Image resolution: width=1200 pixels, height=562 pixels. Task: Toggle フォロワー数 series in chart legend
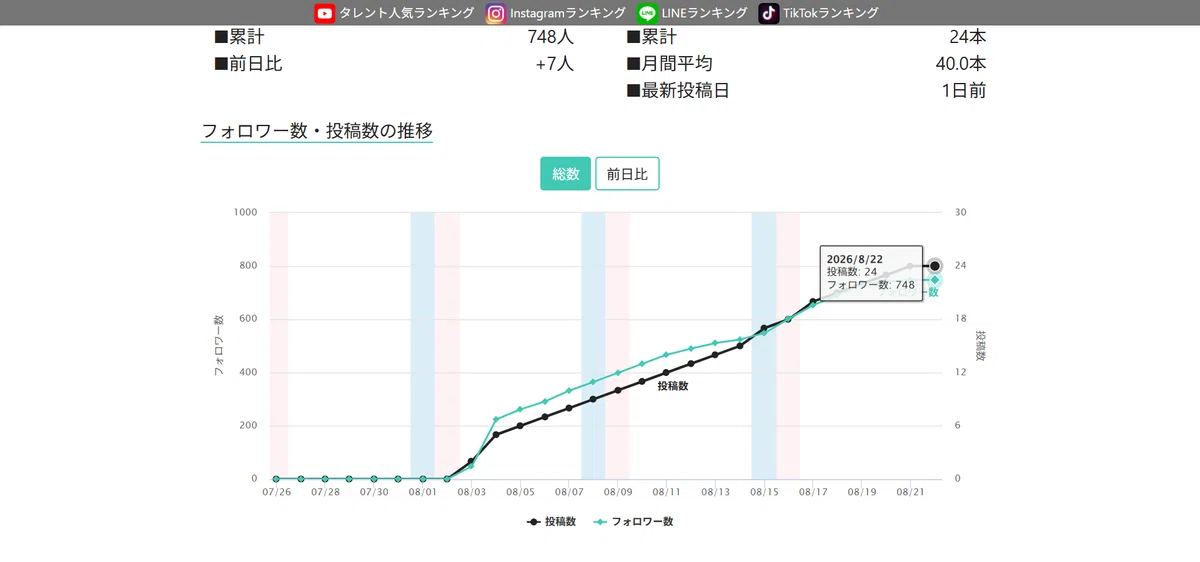click(634, 522)
